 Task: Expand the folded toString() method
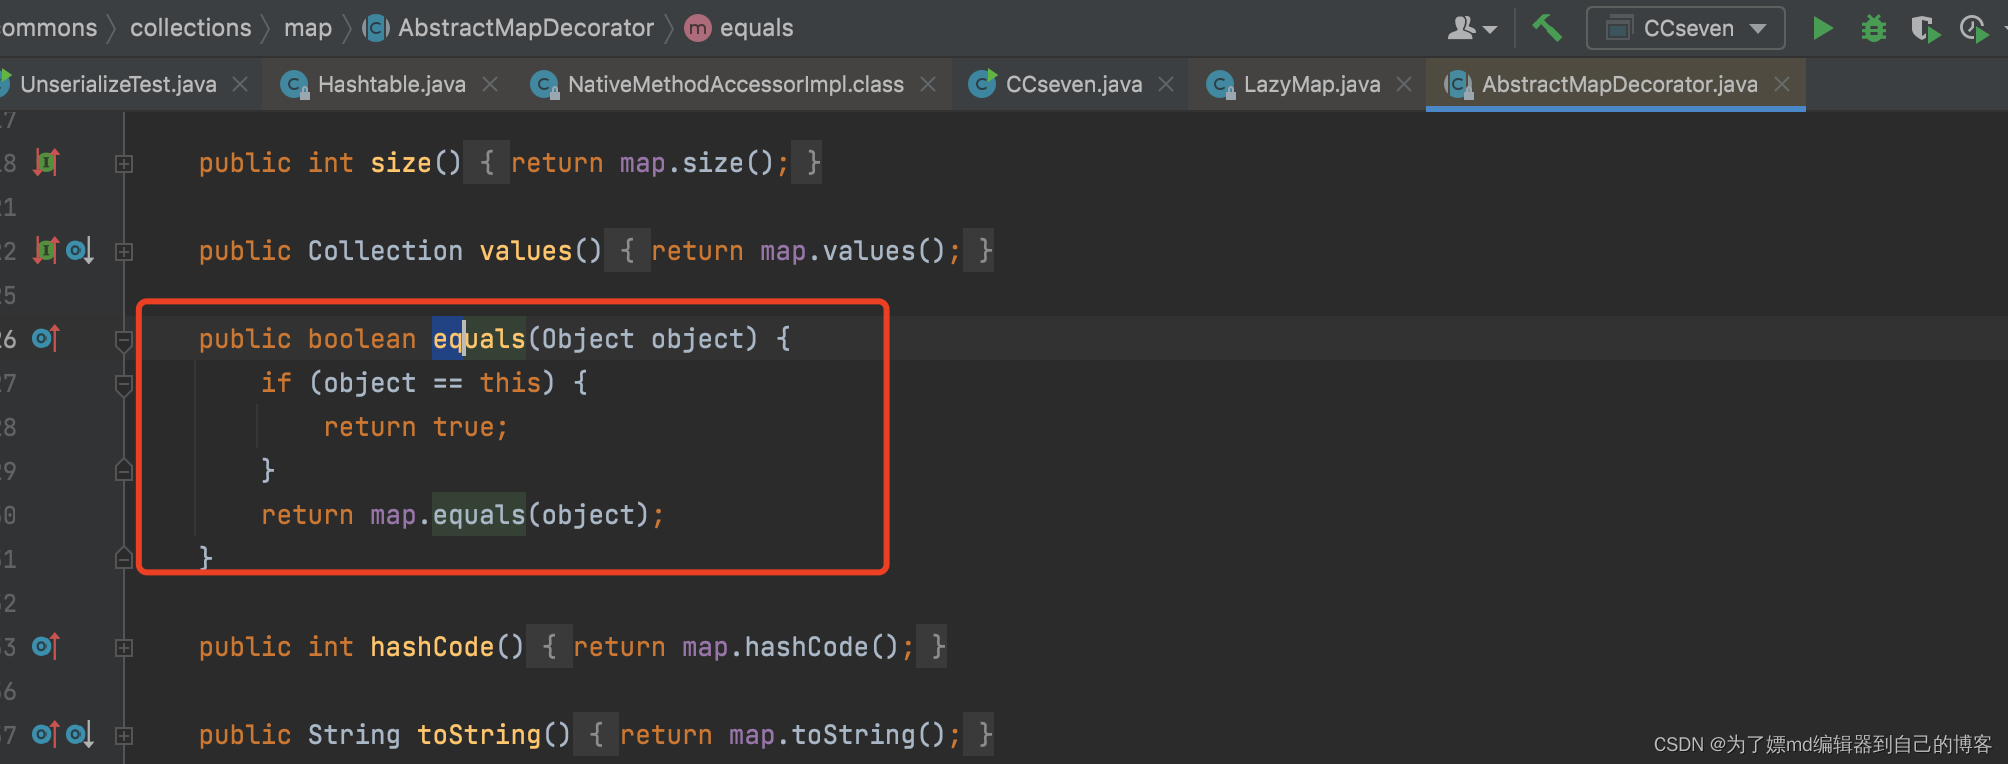pos(124,736)
